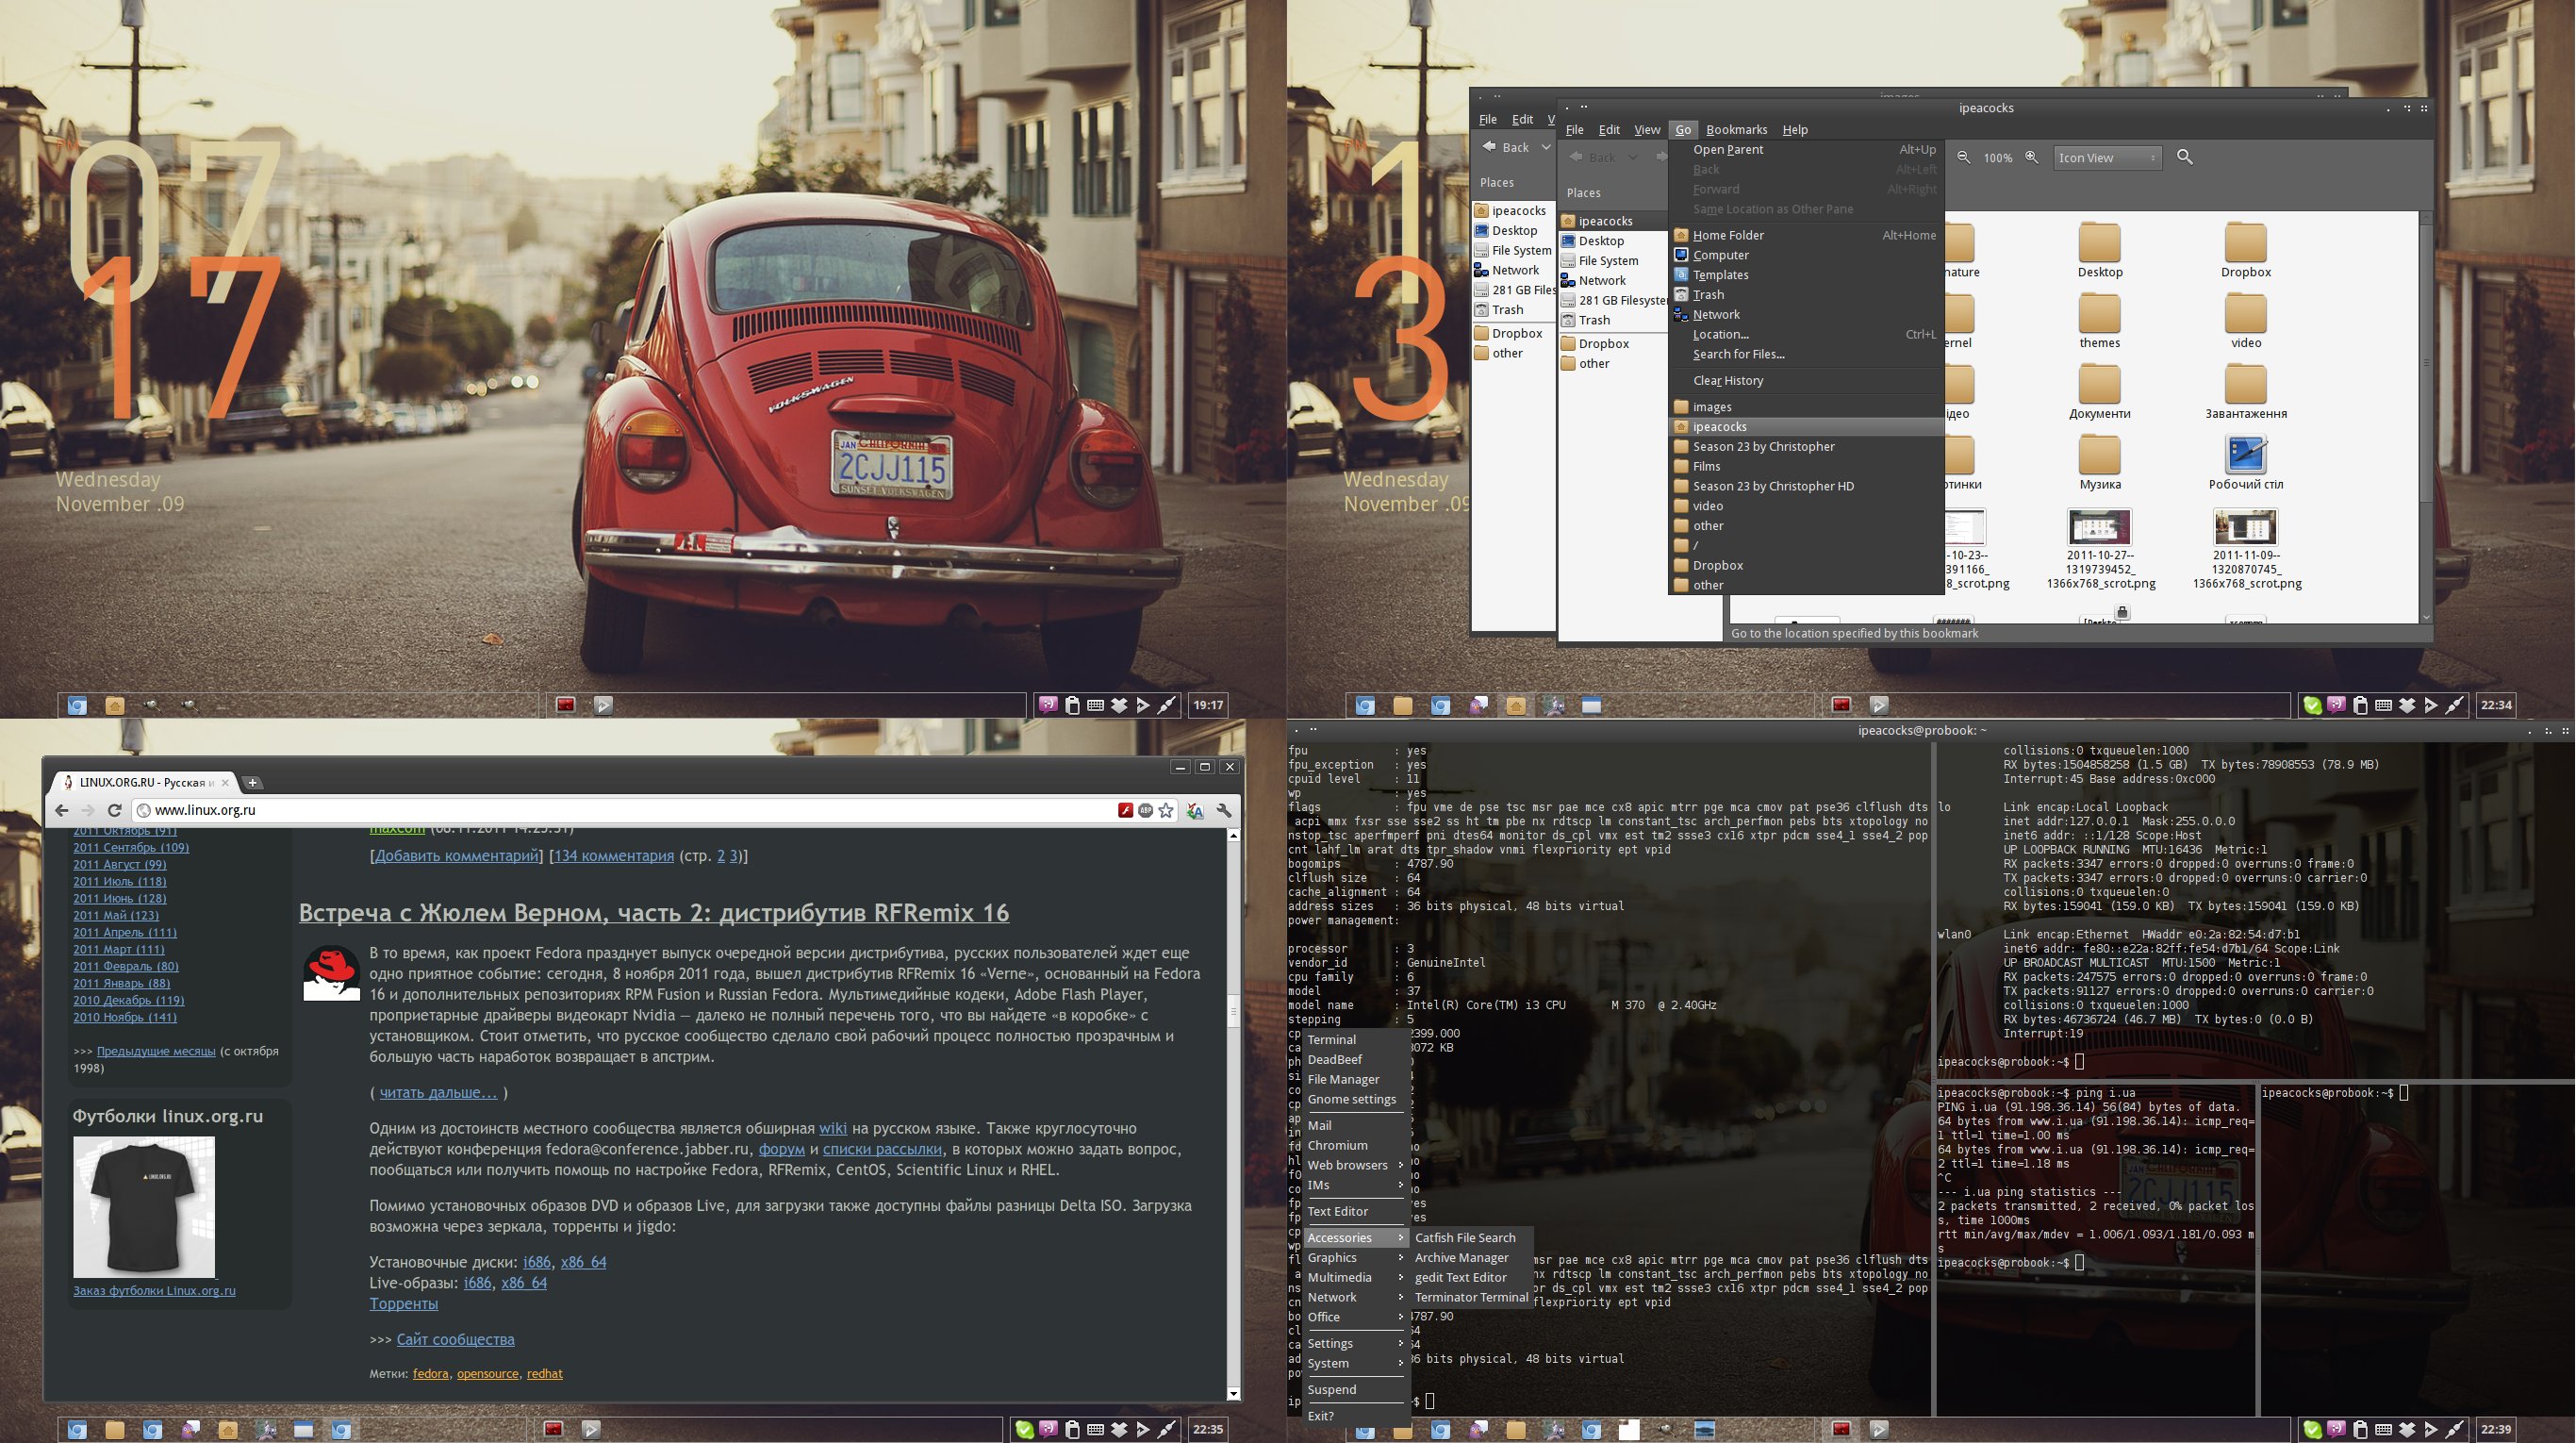Image resolution: width=2576 pixels, height=1443 pixels.
Task: Launch Terminator Terminal from Accessories
Action: [x=1470, y=1298]
